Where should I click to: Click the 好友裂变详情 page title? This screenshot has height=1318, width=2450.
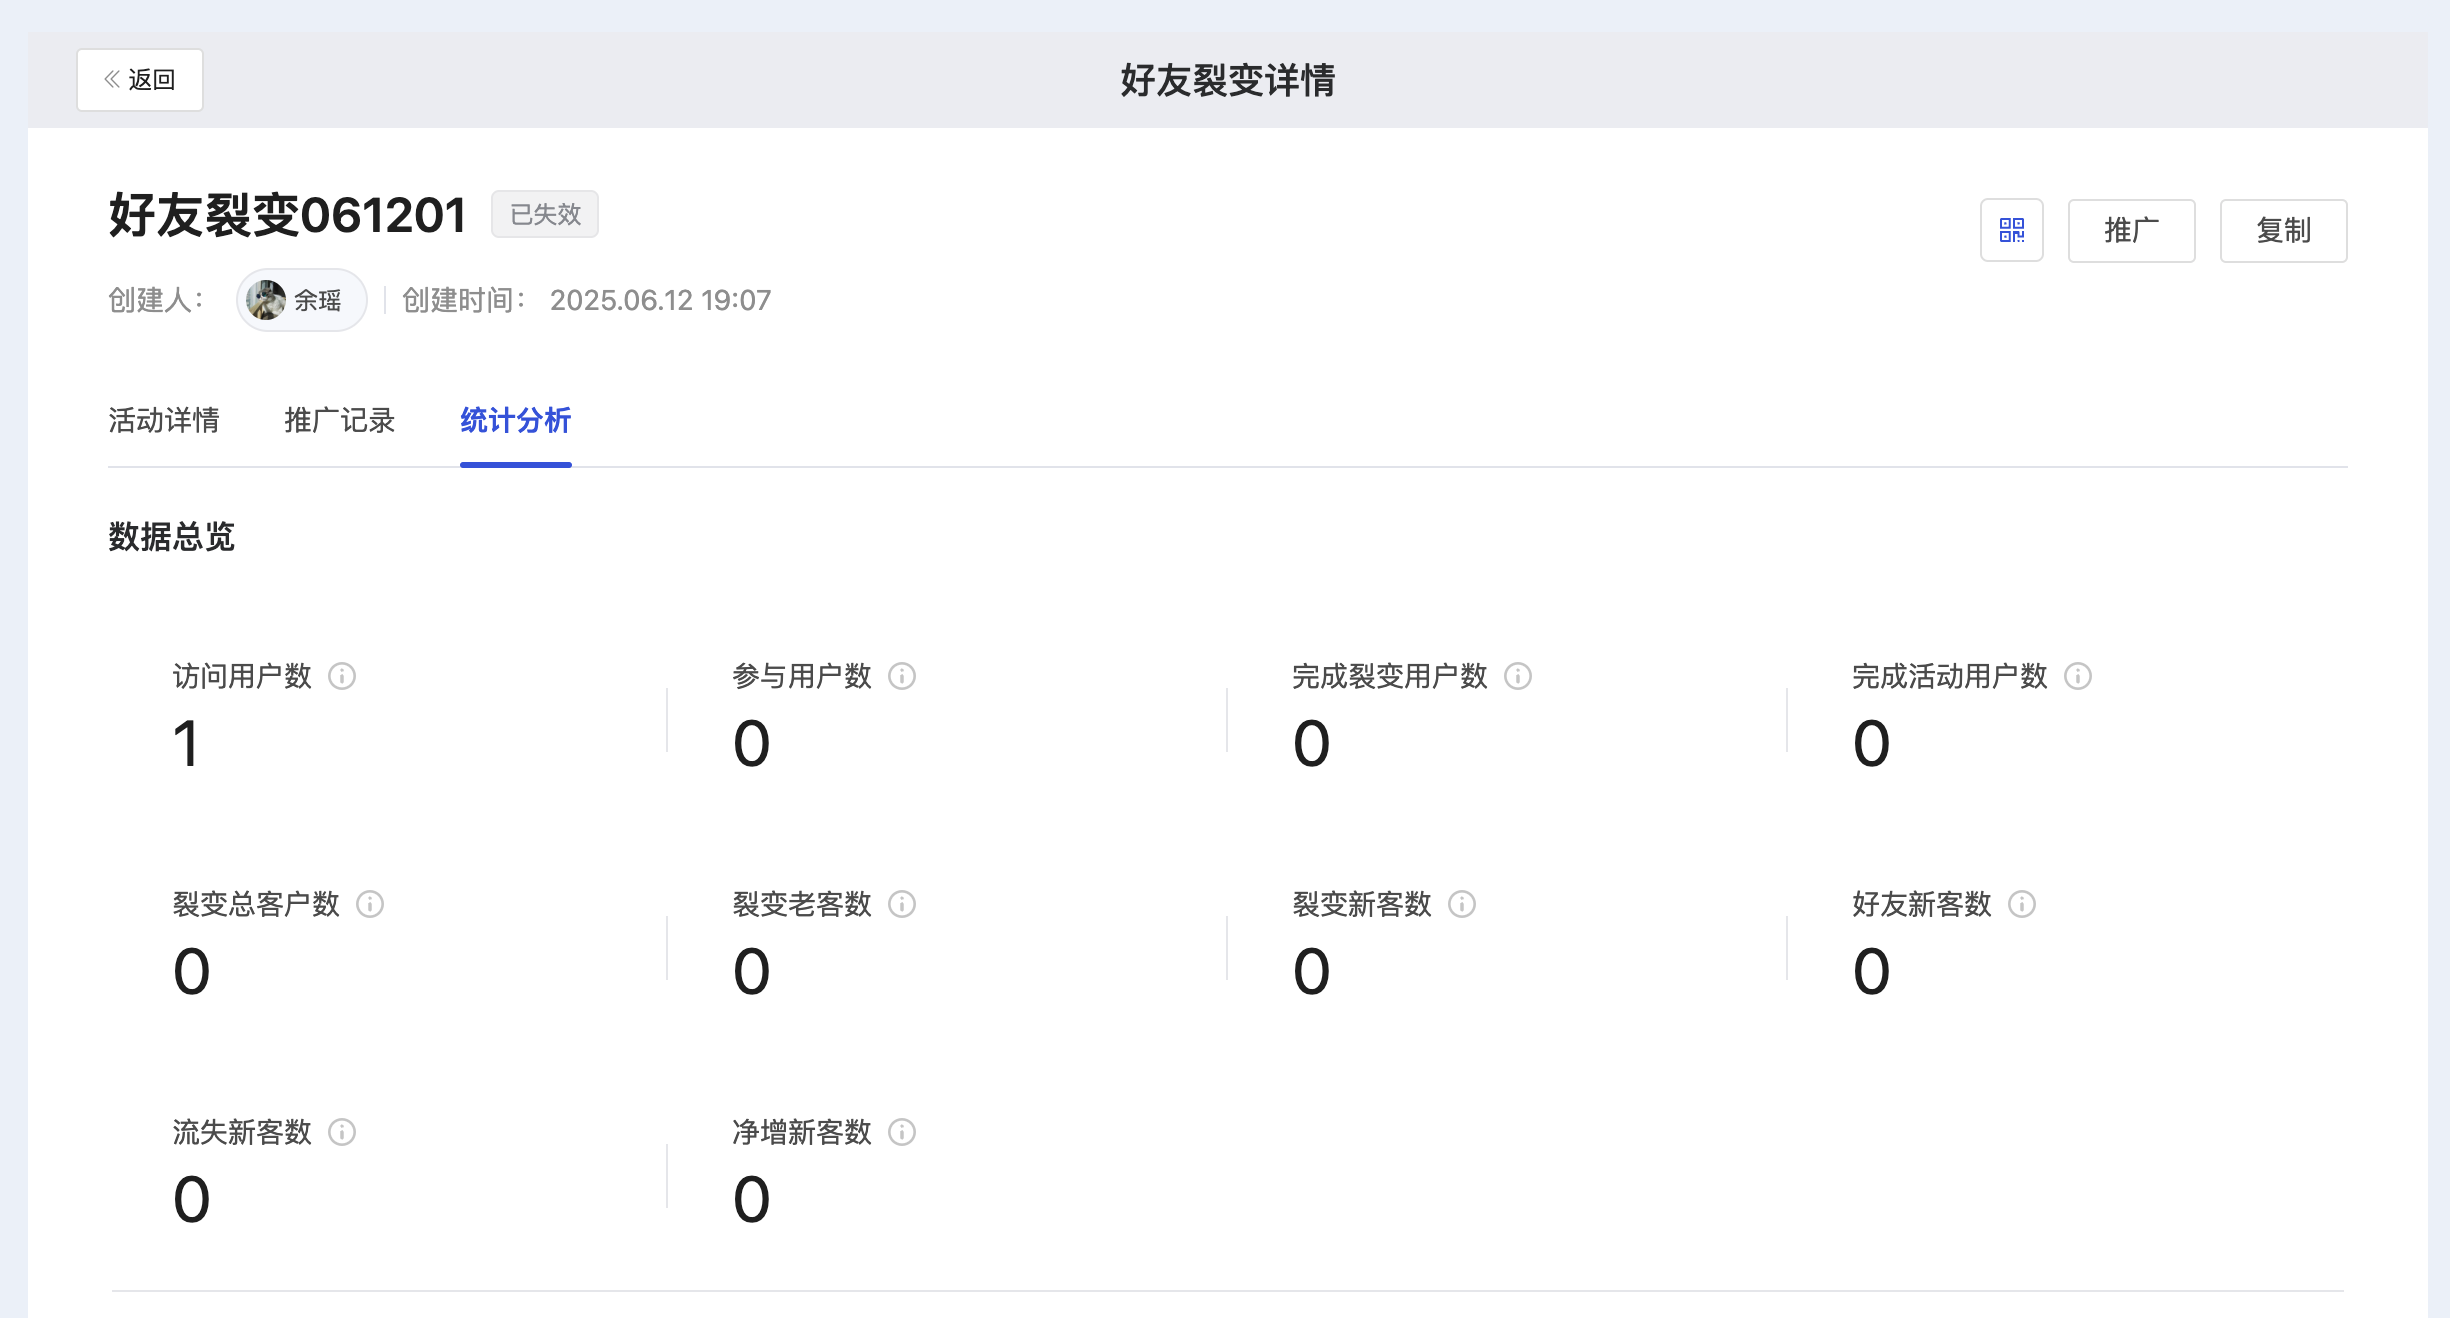tap(1228, 80)
